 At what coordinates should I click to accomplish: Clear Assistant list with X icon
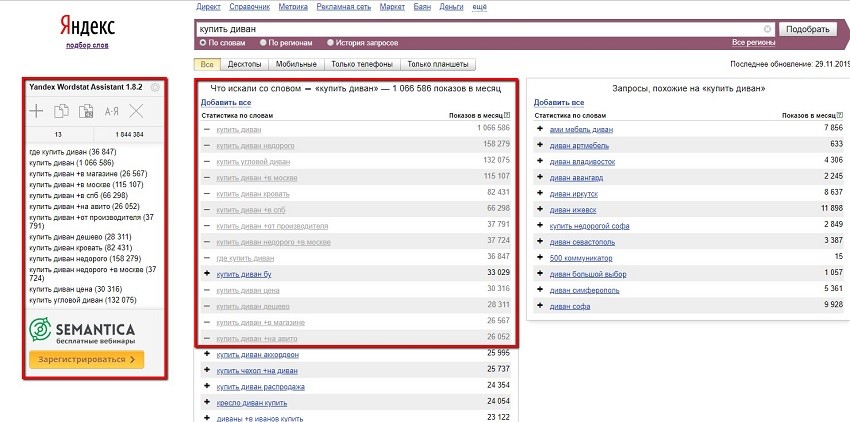click(136, 111)
